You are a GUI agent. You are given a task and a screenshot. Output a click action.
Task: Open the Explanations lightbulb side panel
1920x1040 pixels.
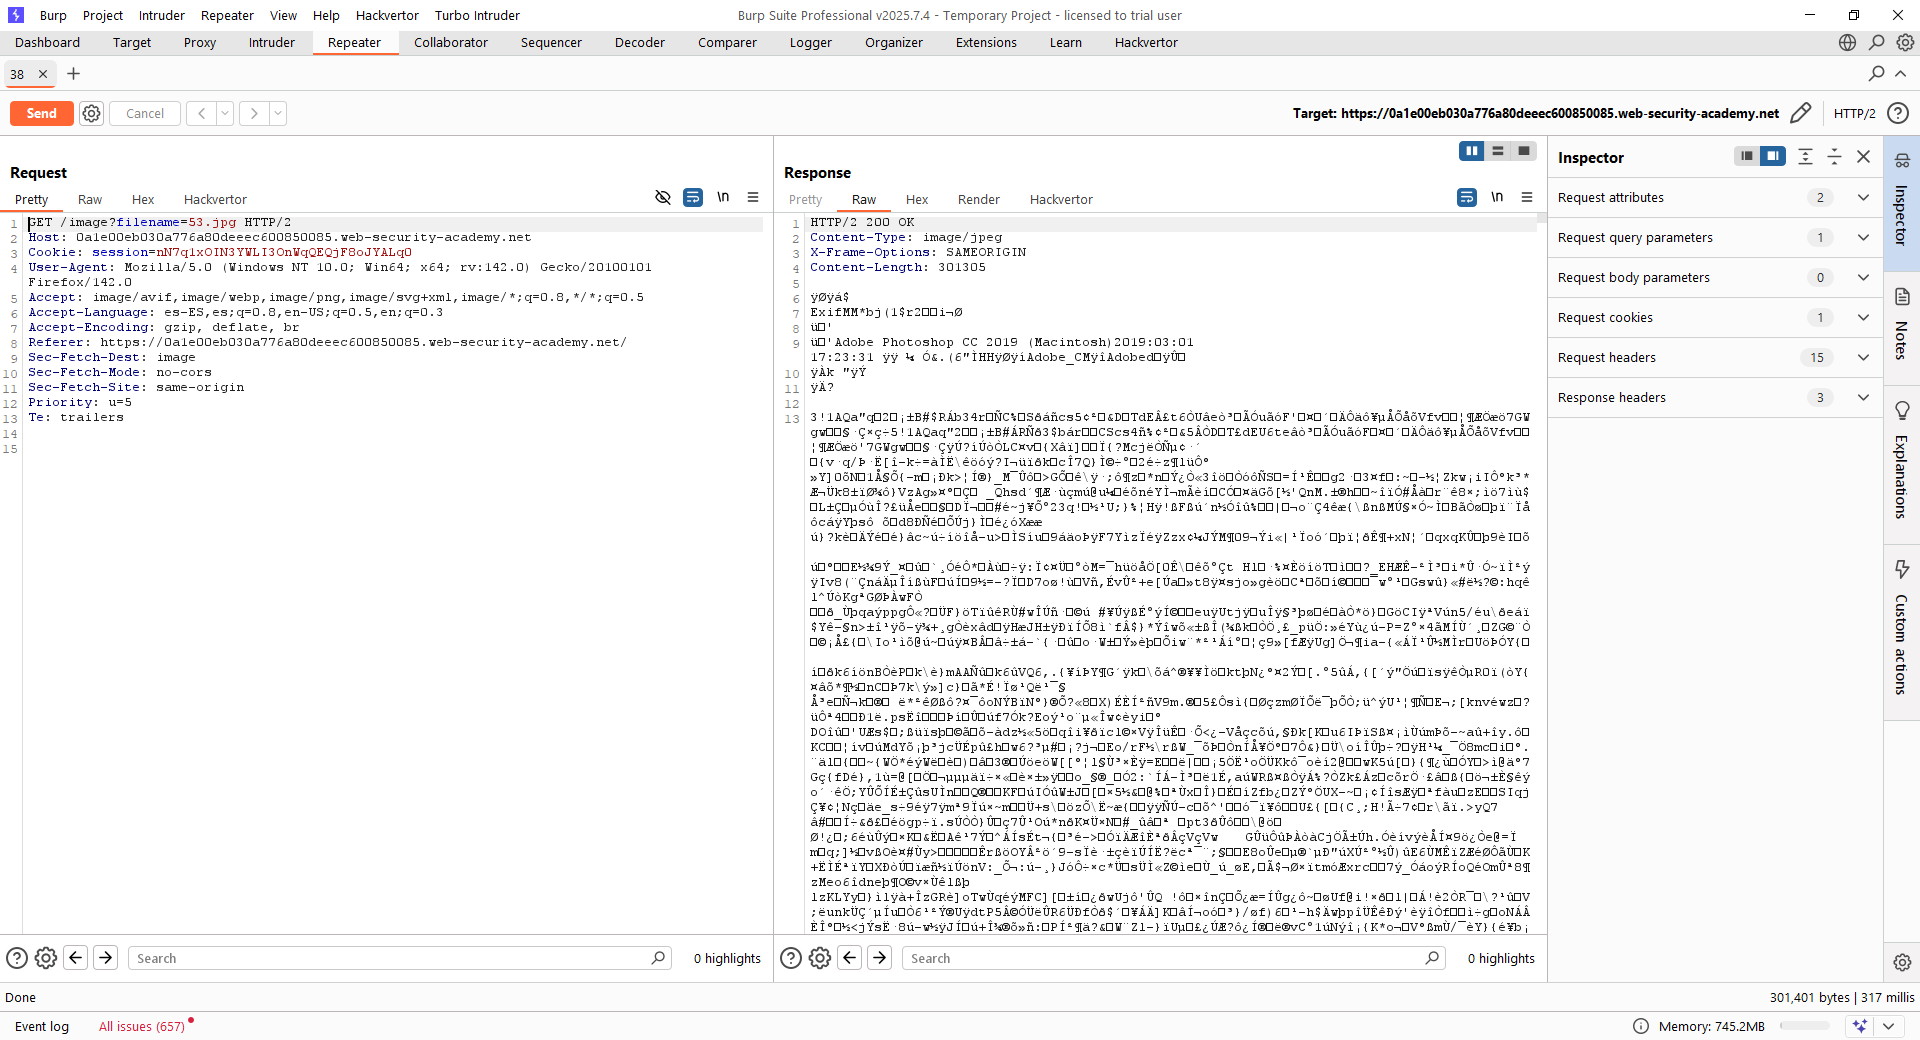pyautogui.click(x=1902, y=411)
